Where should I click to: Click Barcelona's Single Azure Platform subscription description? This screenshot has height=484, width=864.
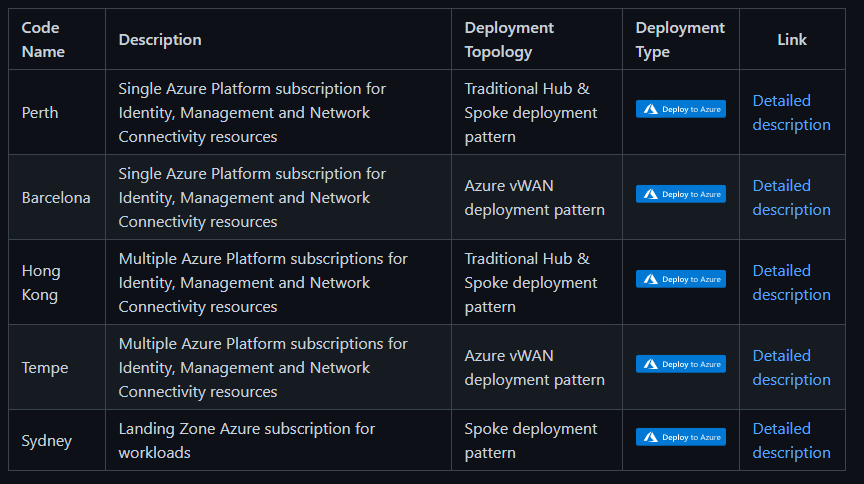252,197
